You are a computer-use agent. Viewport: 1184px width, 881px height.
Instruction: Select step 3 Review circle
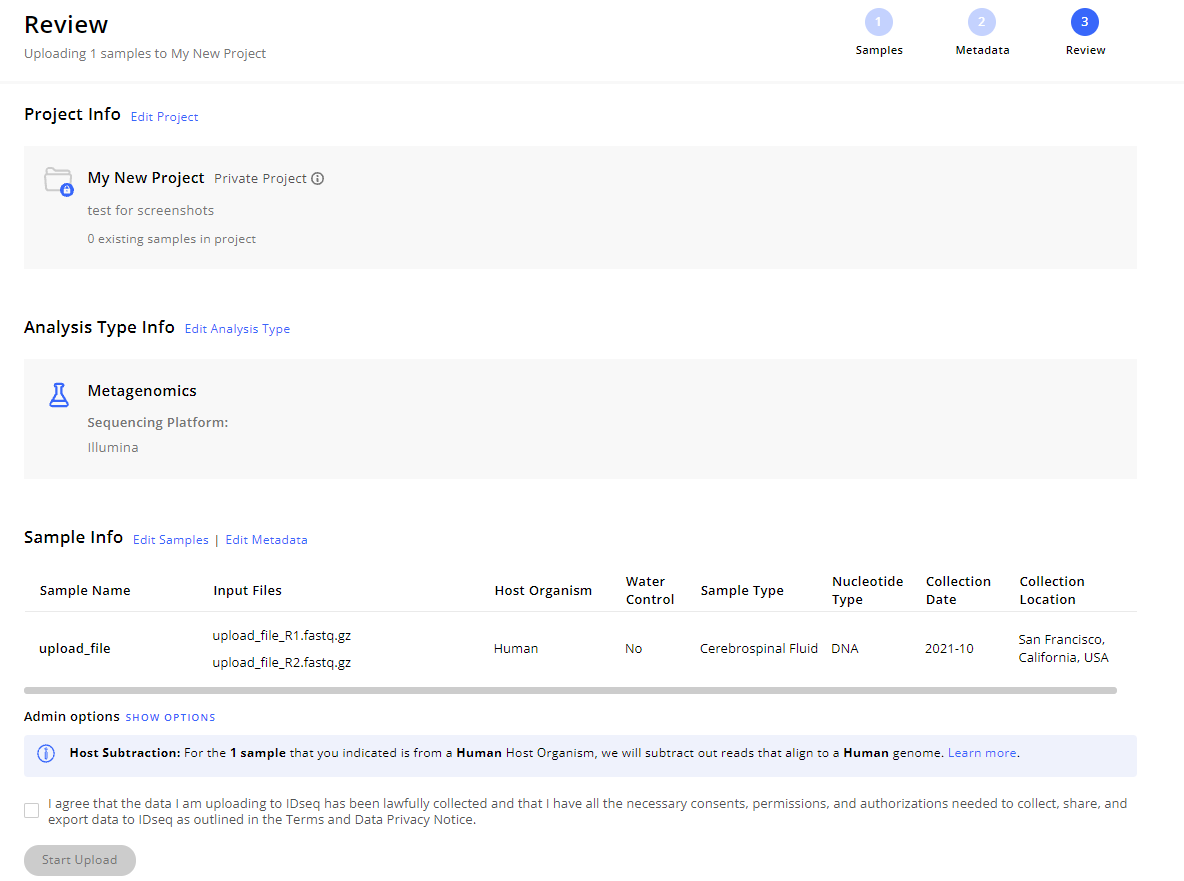(1085, 22)
